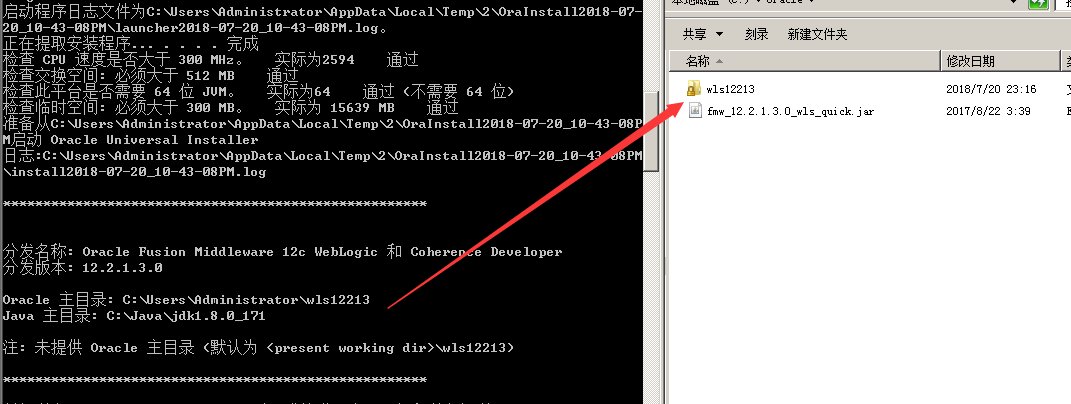Click the 检查 CPU 速度 console line
This screenshot has height=404, width=1071.
point(210,59)
